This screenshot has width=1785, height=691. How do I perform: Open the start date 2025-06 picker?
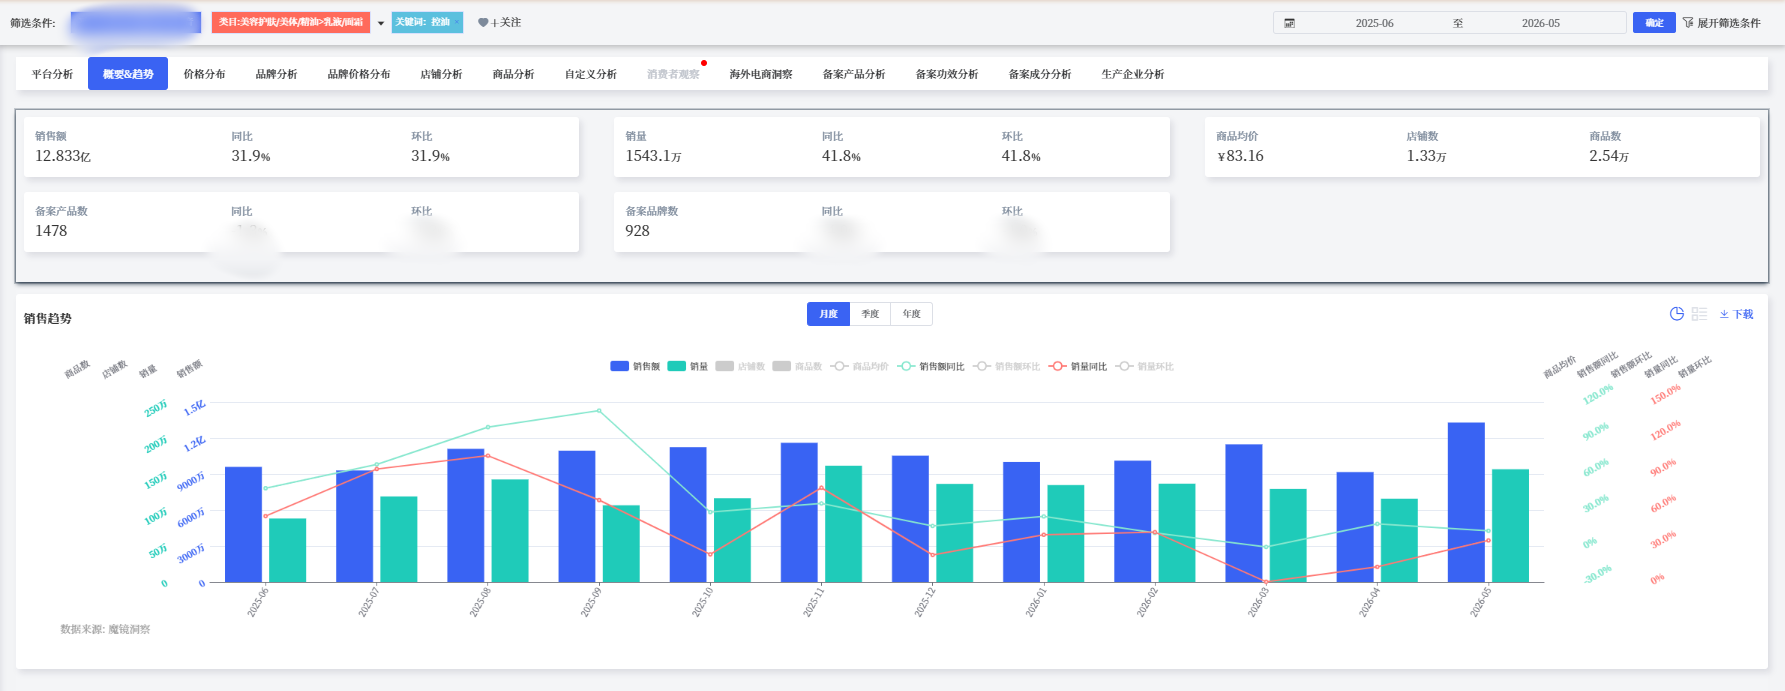click(1374, 23)
